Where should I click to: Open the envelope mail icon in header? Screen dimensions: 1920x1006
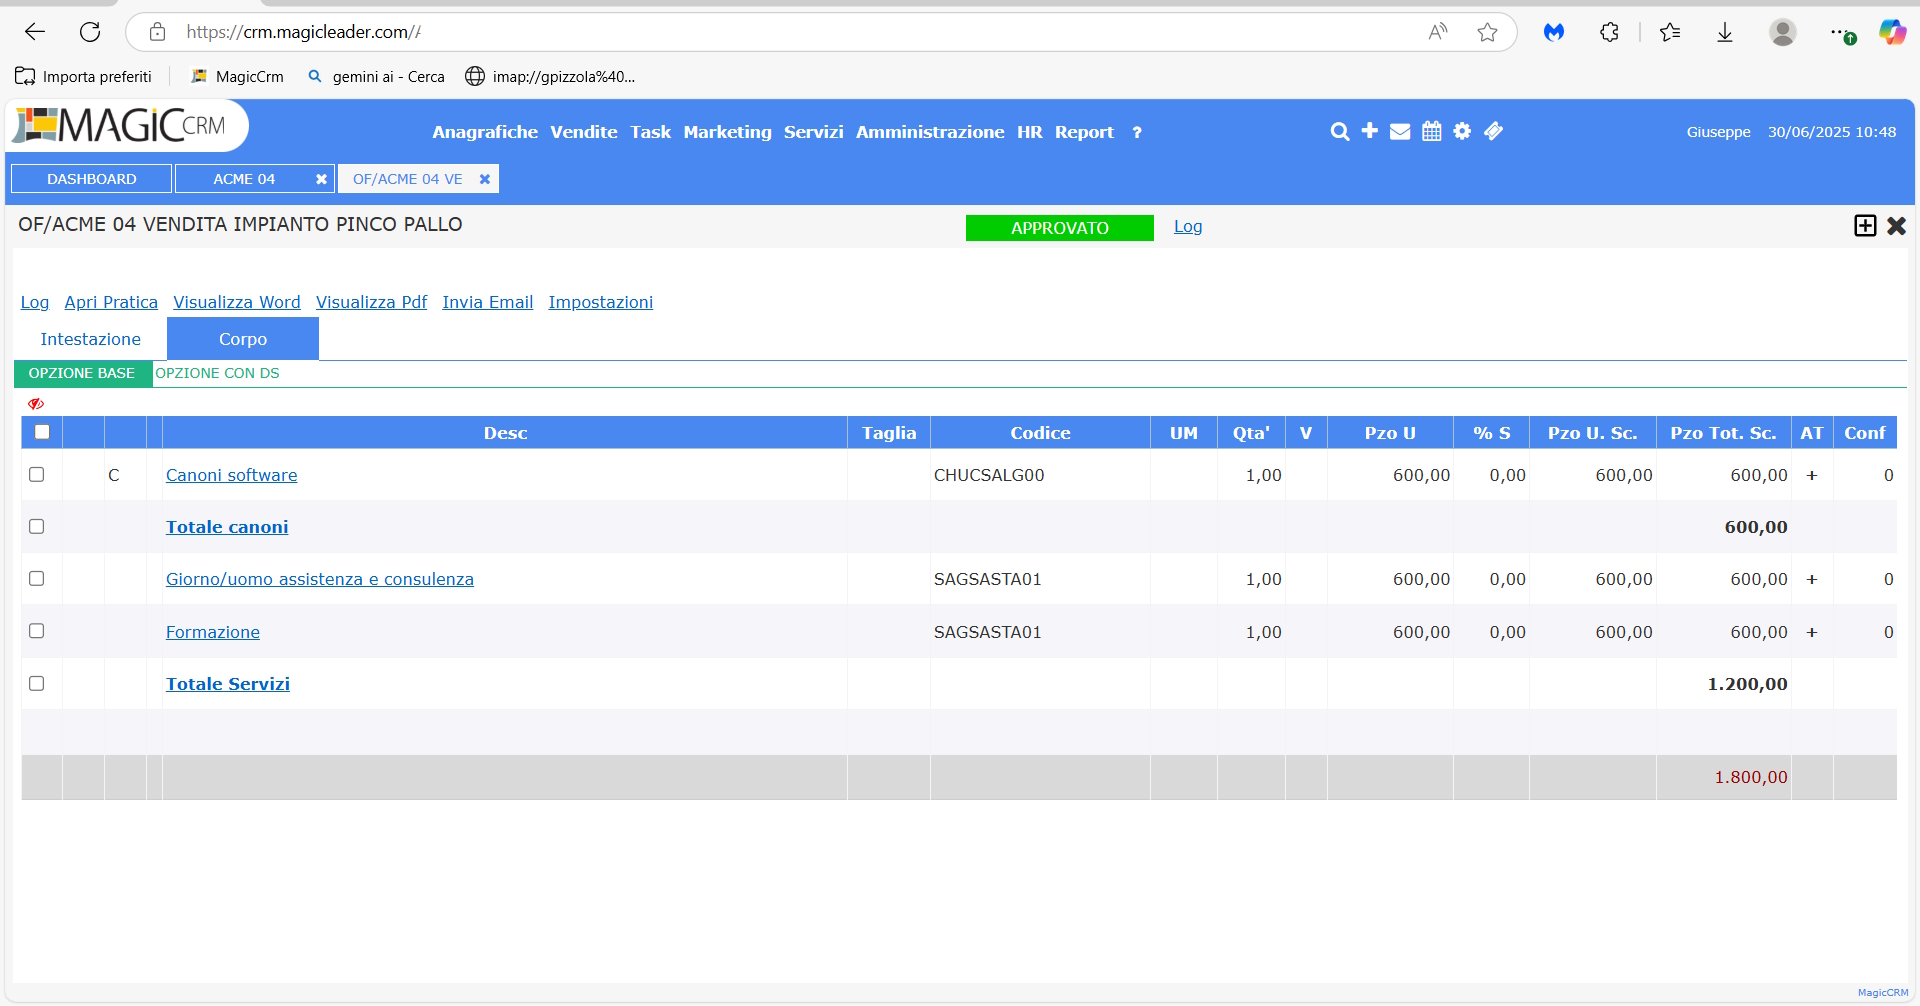click(1400, 132)
